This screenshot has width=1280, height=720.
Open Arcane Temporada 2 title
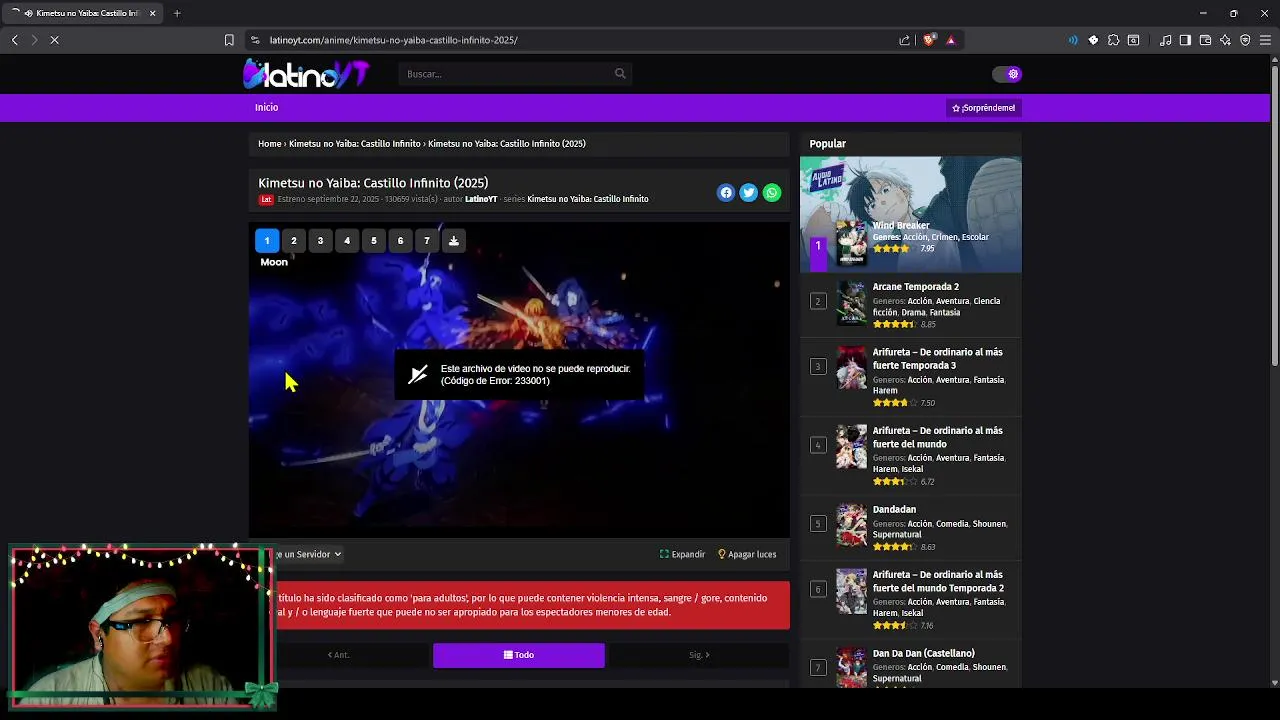[916, 287]
